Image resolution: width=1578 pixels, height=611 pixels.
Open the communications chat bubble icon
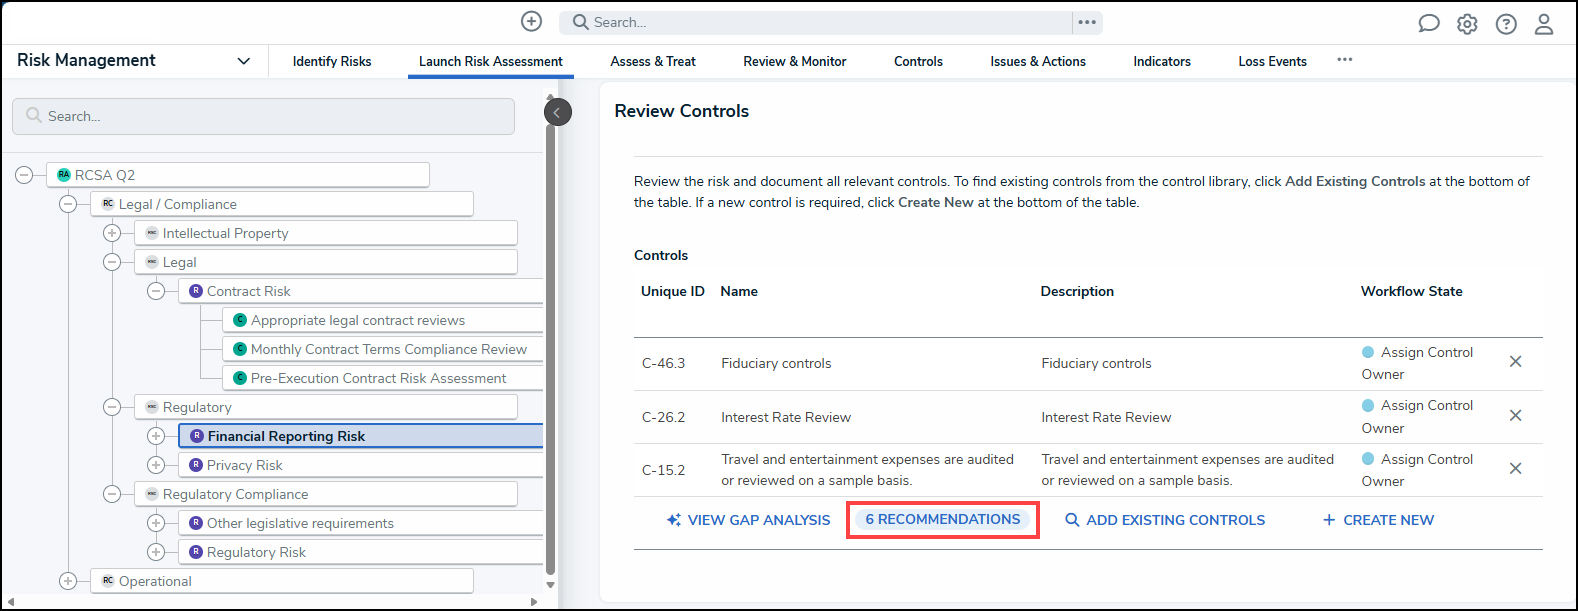coord(1429,24)
